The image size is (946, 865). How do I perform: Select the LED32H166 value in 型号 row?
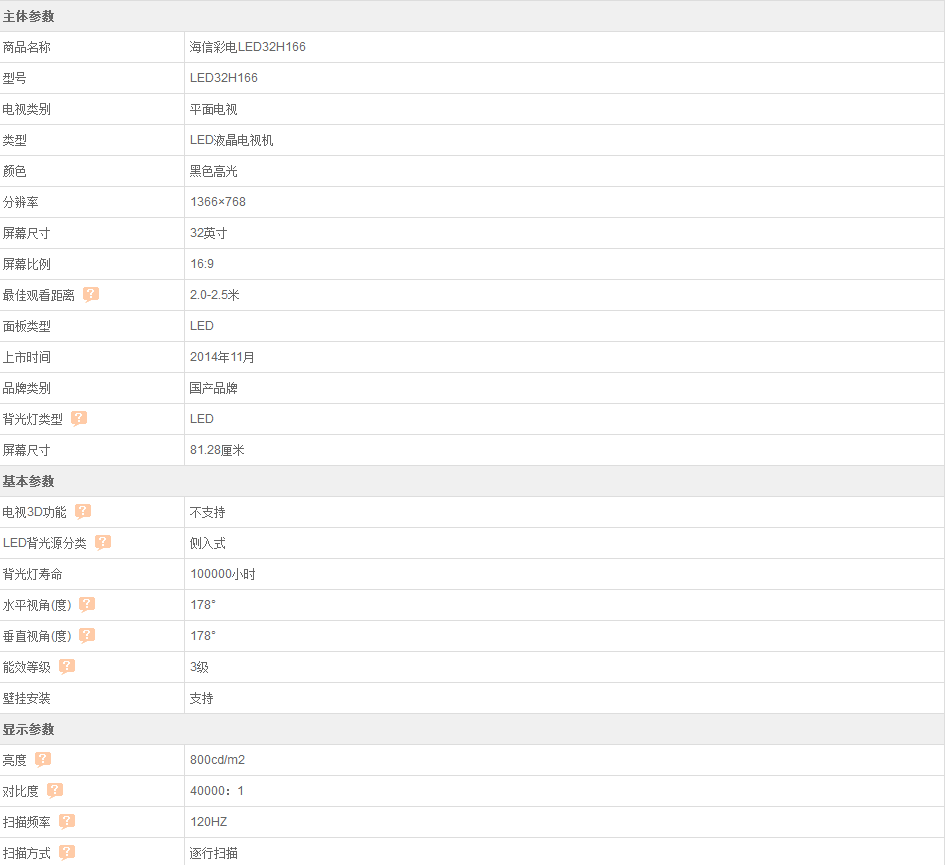coord(224,78)
